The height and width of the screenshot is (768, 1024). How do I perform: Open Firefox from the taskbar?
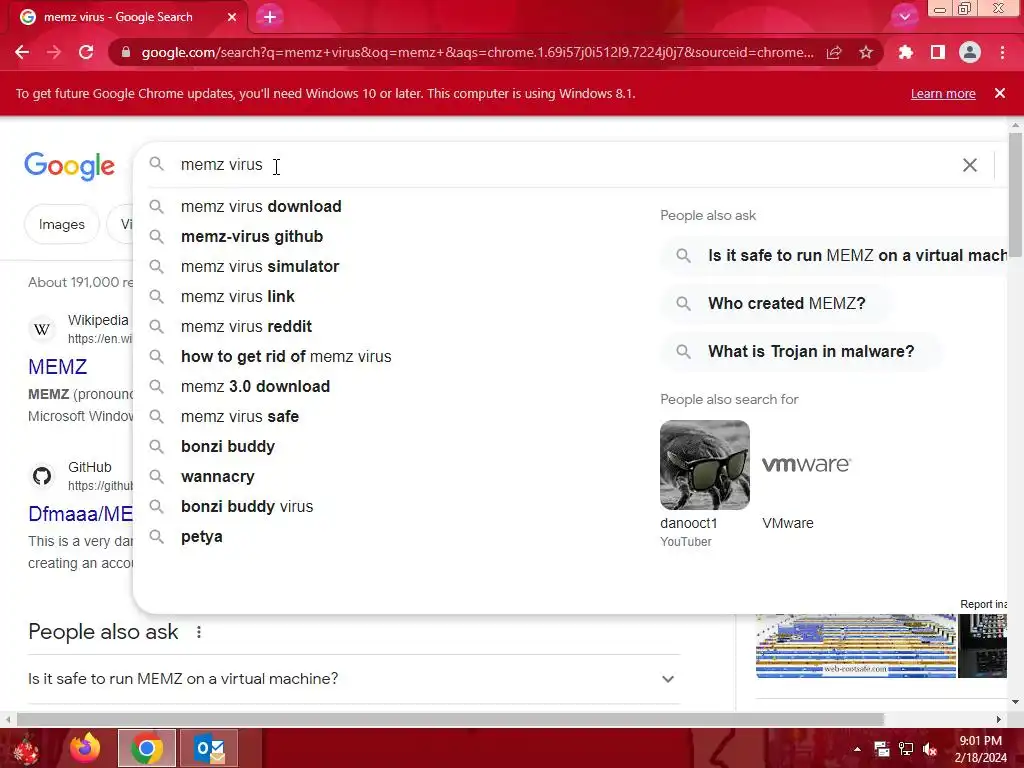click(86, 748)
